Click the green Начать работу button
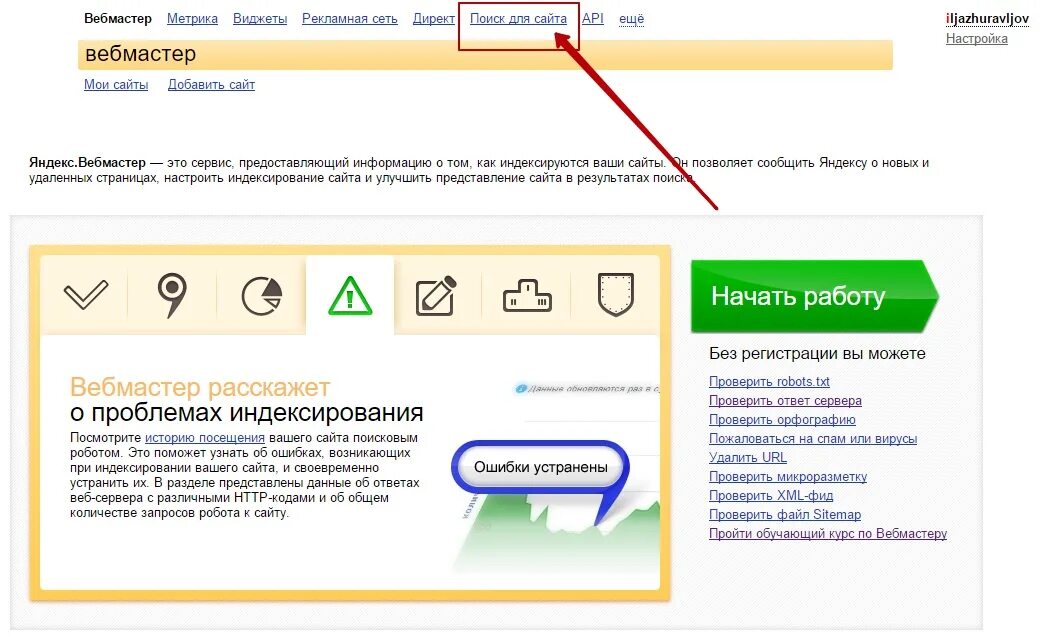 click(814, 296)
